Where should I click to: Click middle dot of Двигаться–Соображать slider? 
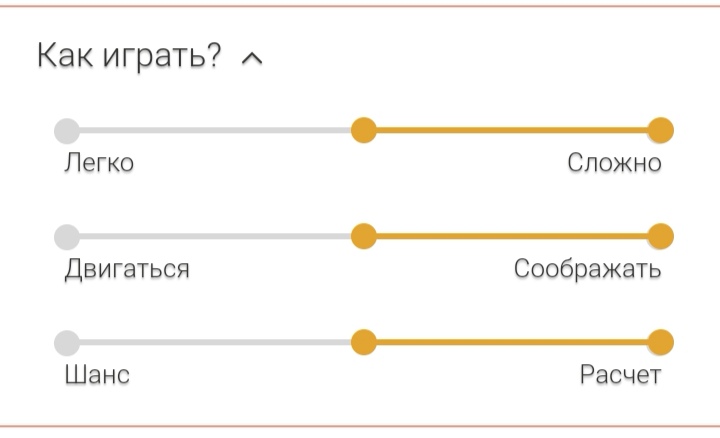pyautogui.click(x=363, y=237)
